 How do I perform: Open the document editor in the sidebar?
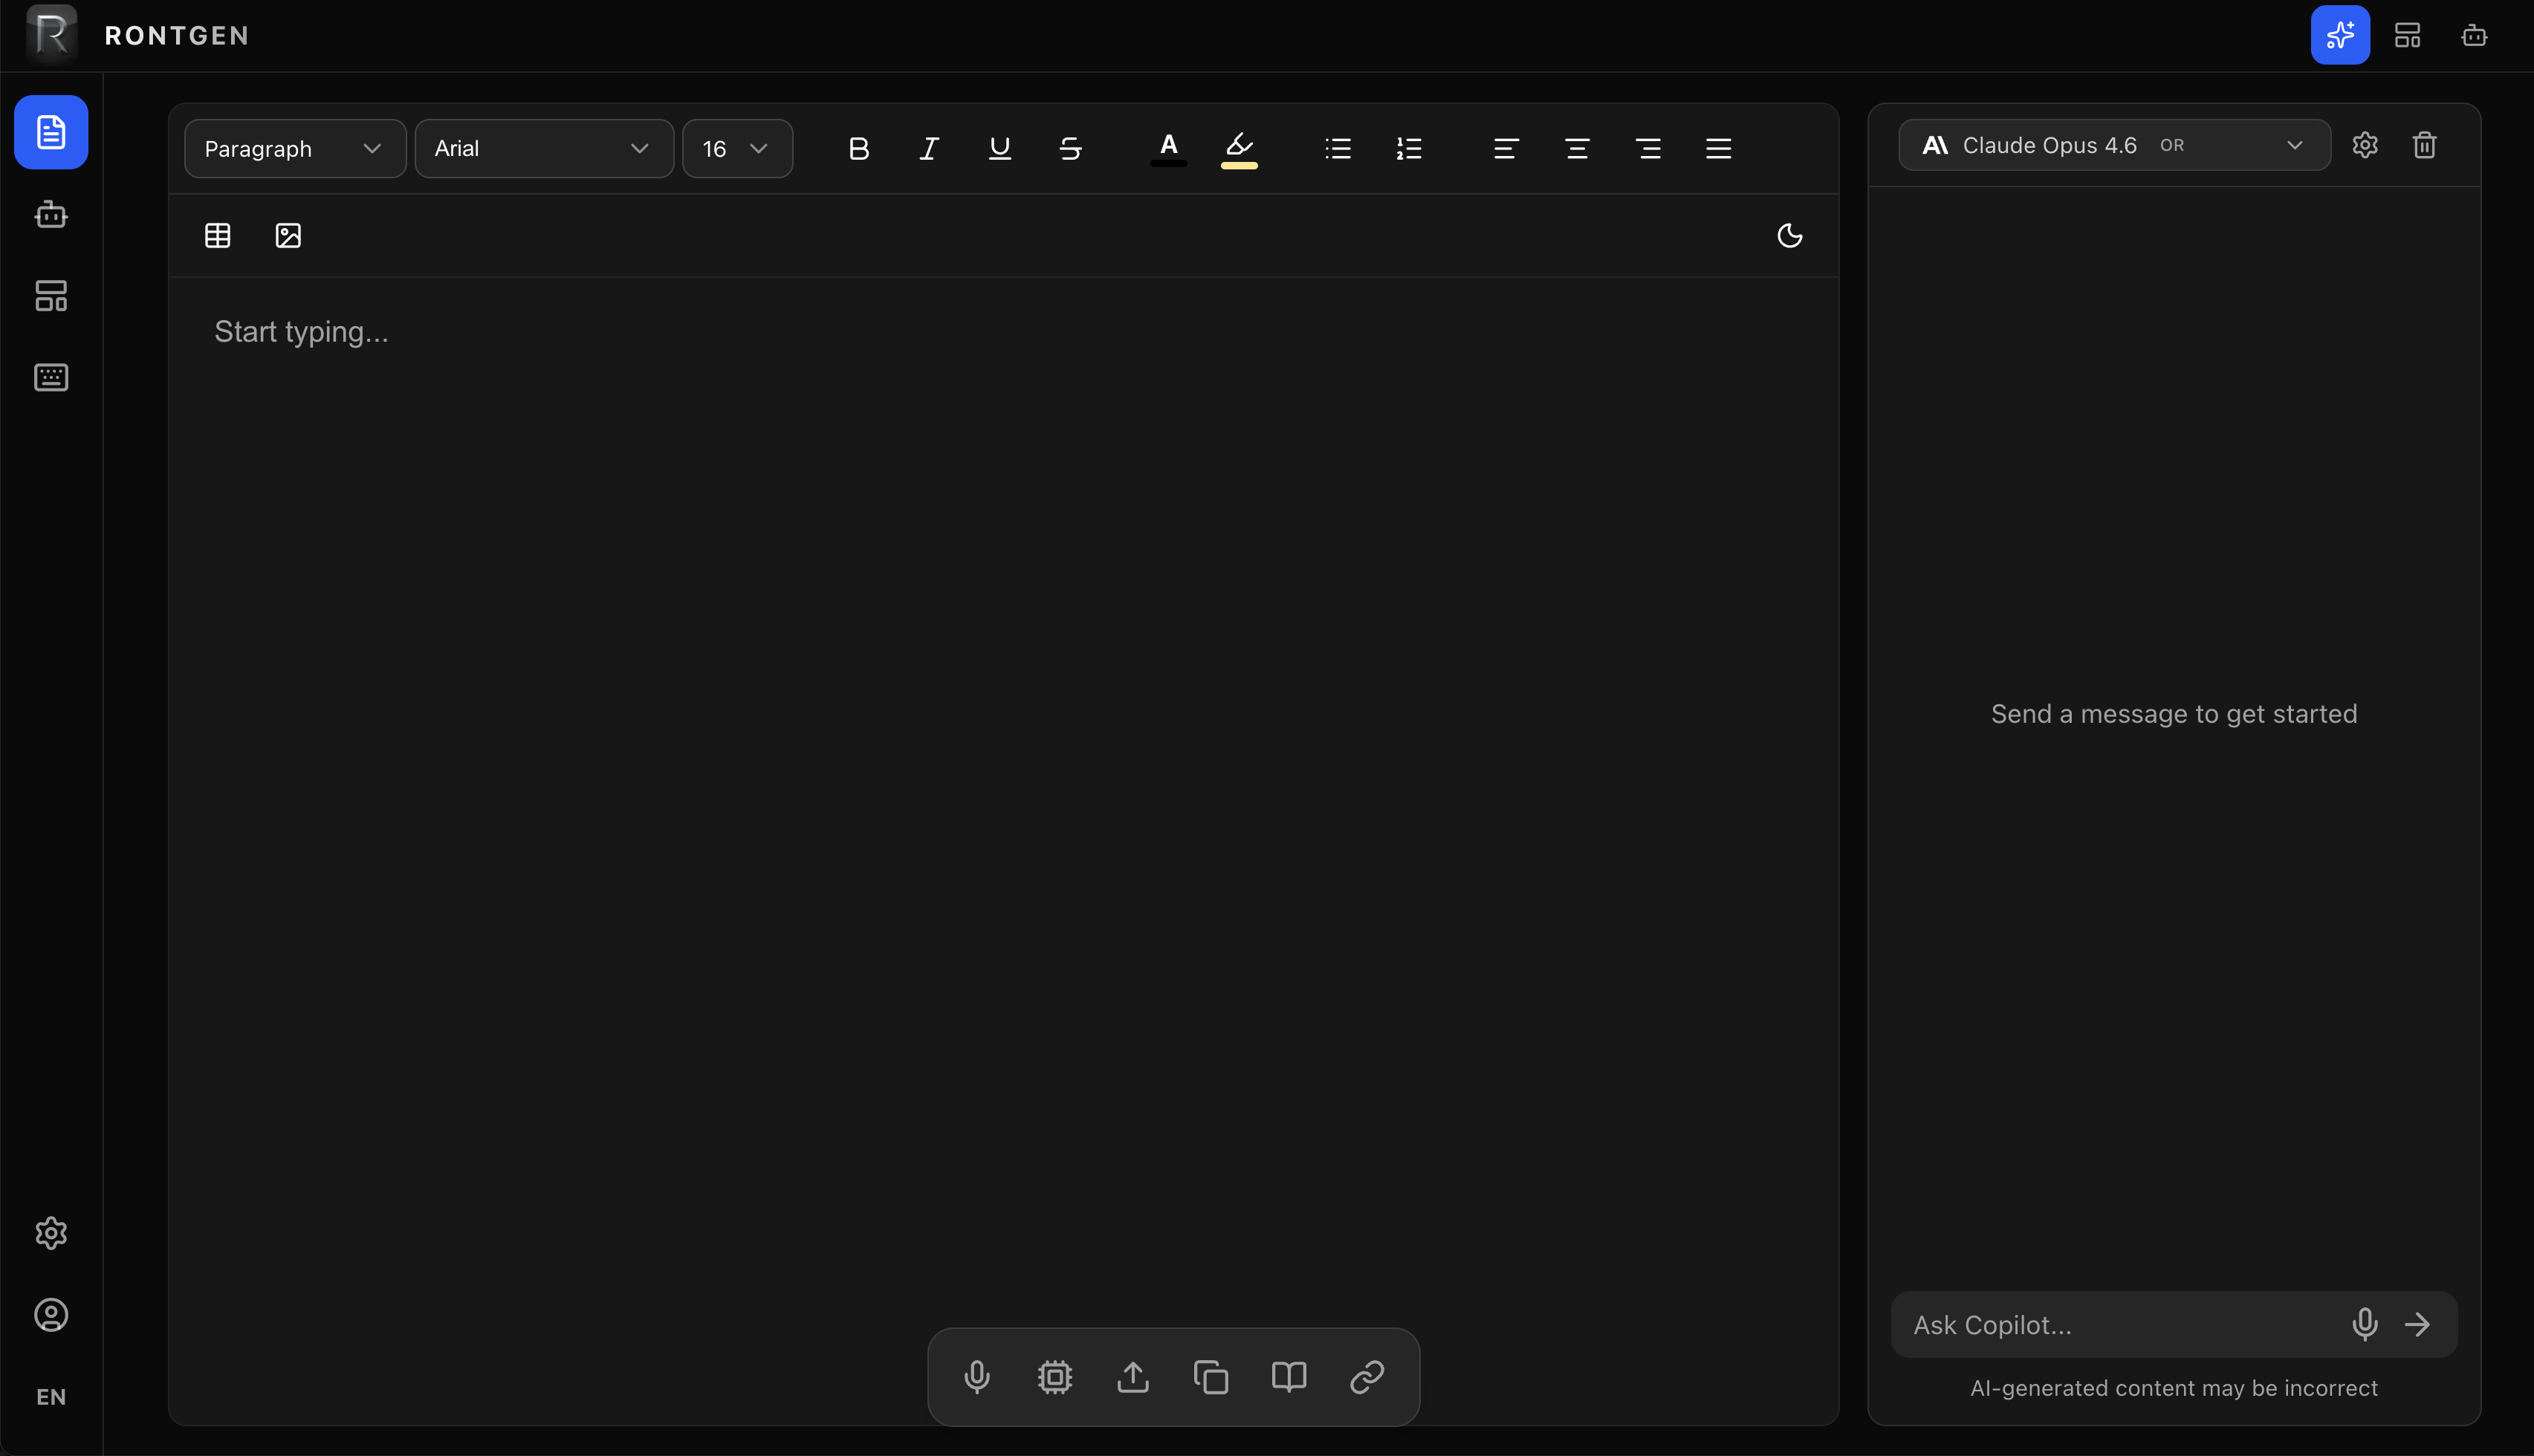coord(51,132)
